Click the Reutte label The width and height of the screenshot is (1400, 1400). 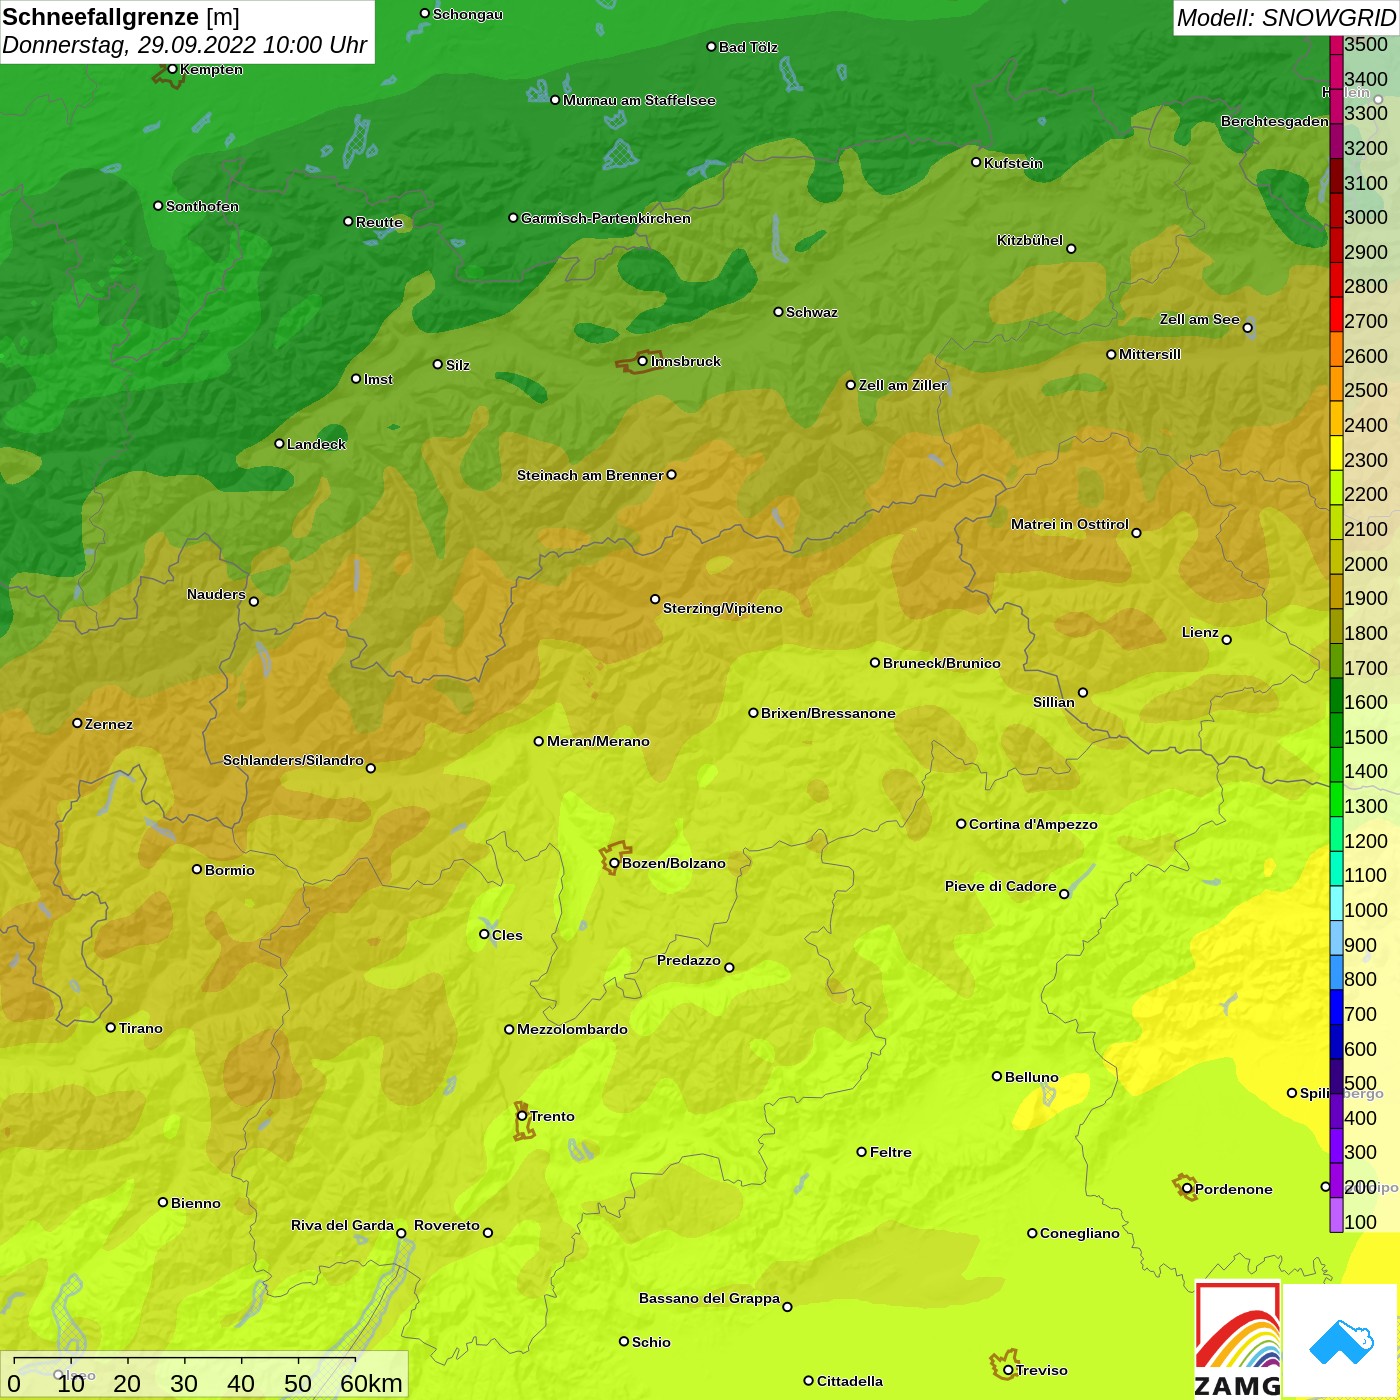379,222
